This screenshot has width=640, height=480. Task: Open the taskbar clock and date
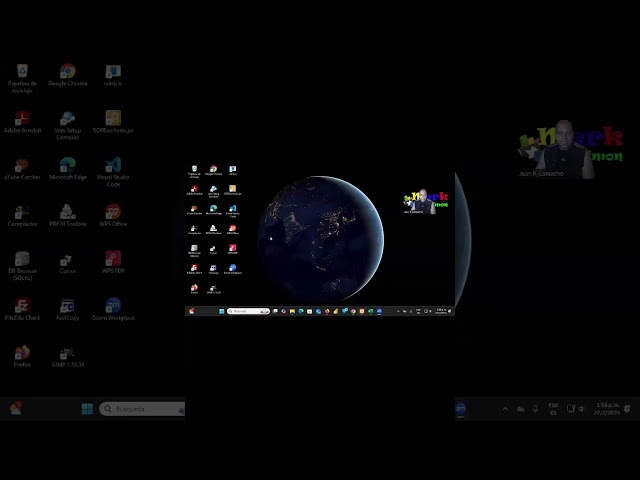click(606, 409)
